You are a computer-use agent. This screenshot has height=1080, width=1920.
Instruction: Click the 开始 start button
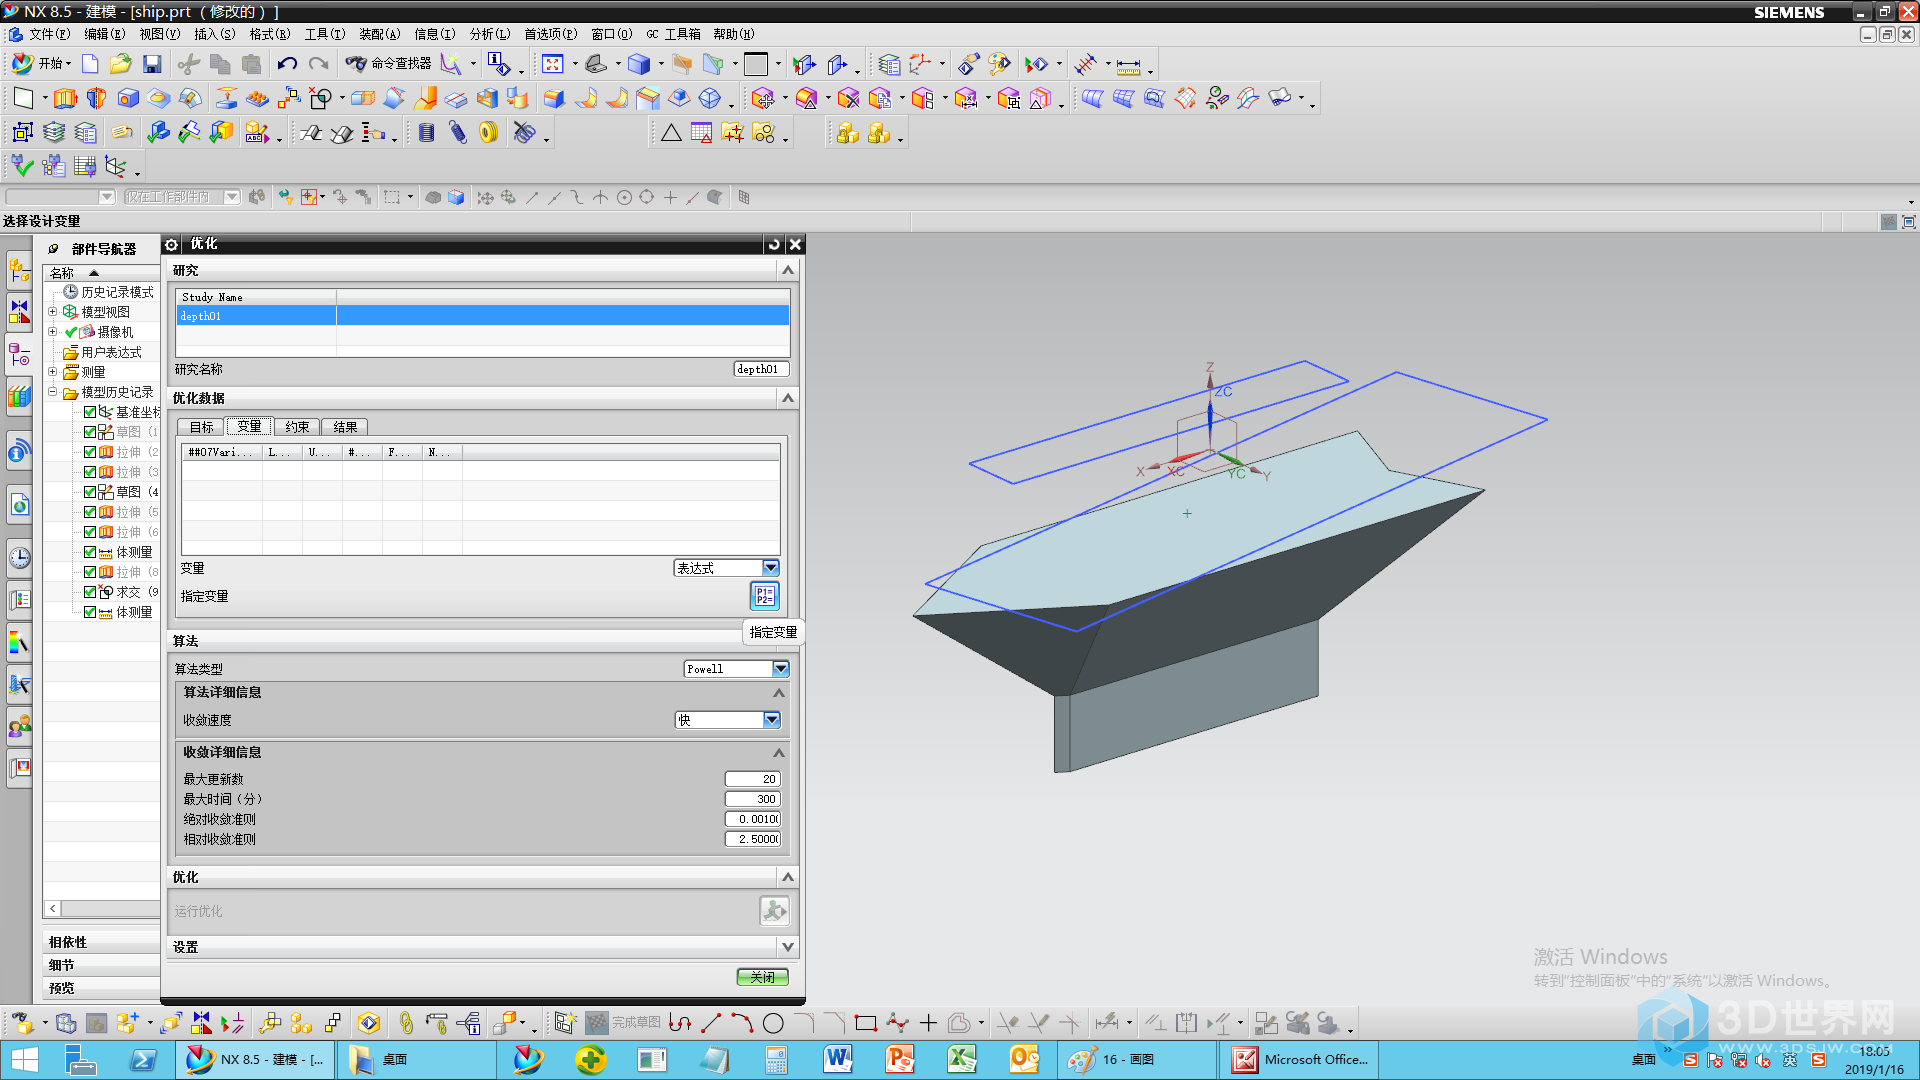pyautogui.click(x=42, y=64)
